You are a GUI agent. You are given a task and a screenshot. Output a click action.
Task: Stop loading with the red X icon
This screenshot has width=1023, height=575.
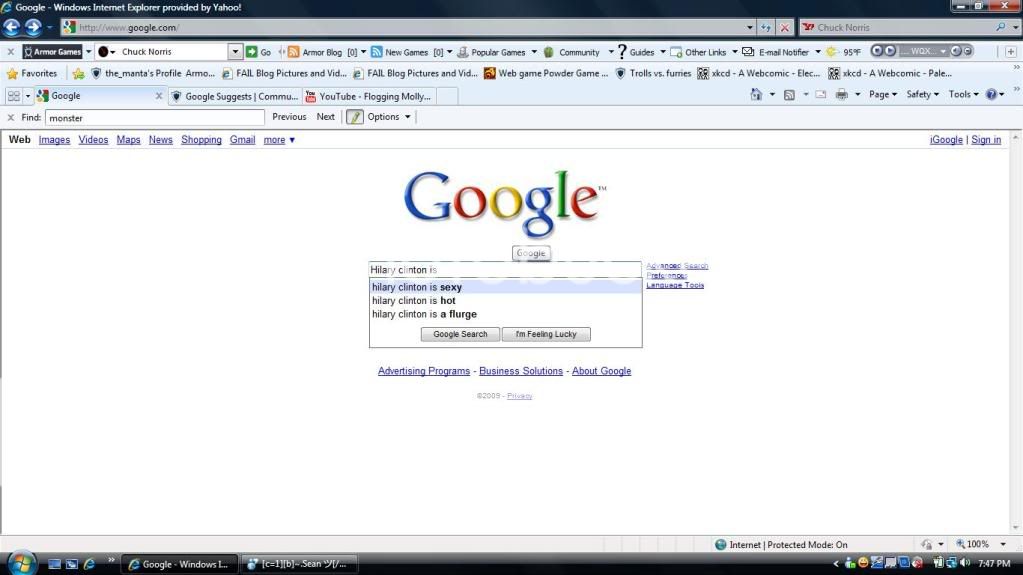point(785,27)
